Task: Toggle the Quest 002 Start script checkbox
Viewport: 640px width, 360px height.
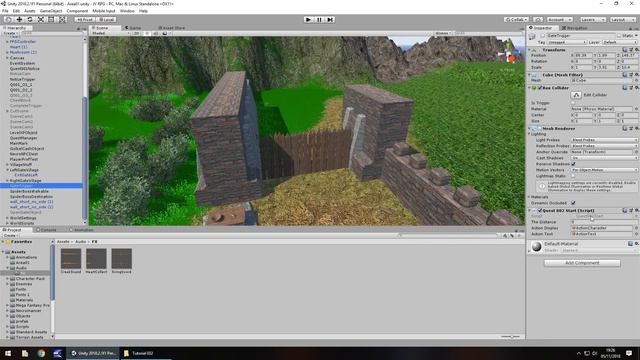Action: 540,211
